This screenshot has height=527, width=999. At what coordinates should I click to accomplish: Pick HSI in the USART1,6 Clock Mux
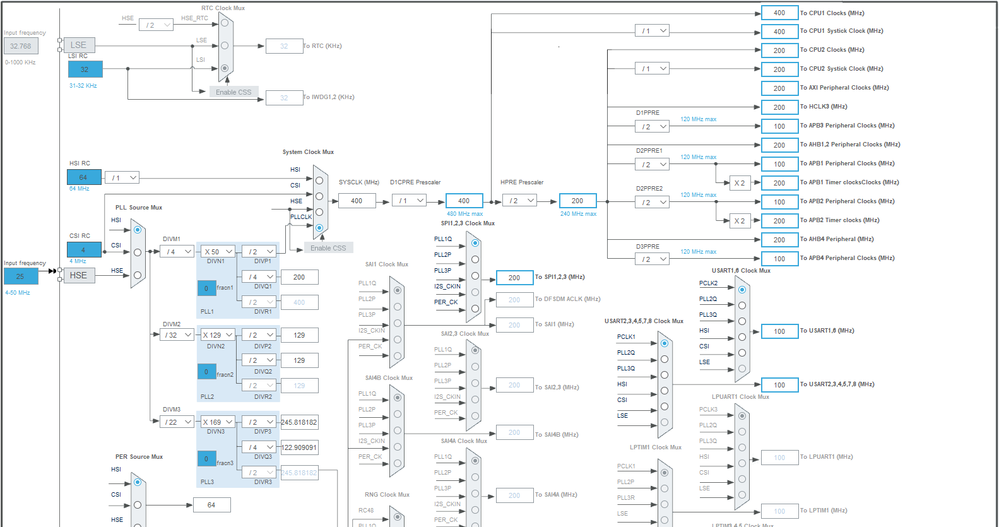(x=742, y=337)
